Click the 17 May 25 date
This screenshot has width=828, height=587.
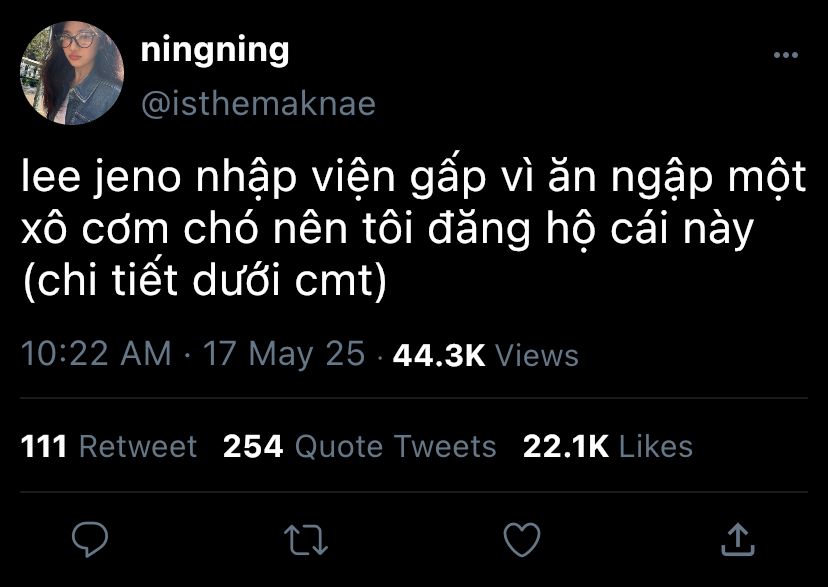[284, 355]
